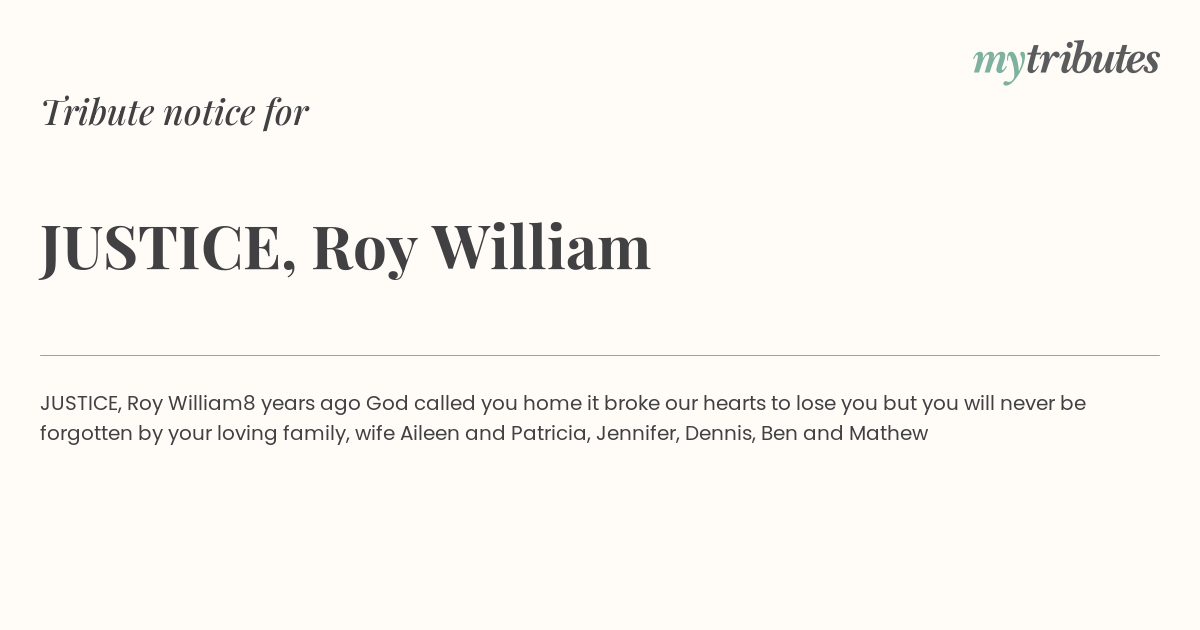The height and width of the screenshot is (630, 1200).
Task: Click the name 'Jennifer,' in the text
Action: coord(637,433)
